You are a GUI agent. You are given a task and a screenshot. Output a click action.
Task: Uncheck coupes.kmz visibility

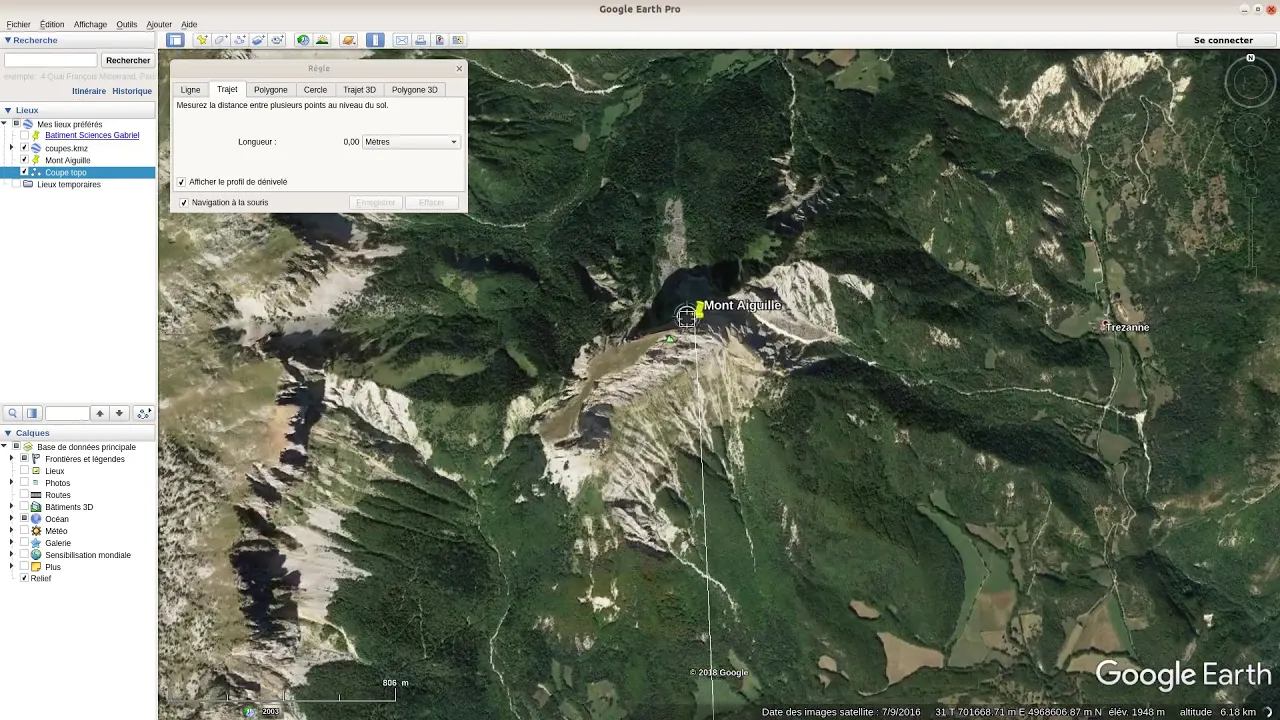24,148
